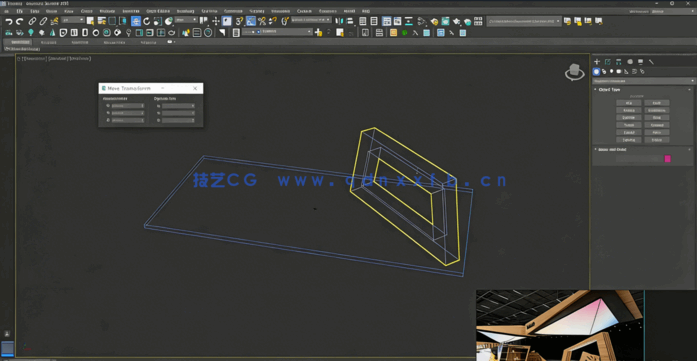
Task: Toggle the highlighted Ribbon display button
Action: [387, 21]
